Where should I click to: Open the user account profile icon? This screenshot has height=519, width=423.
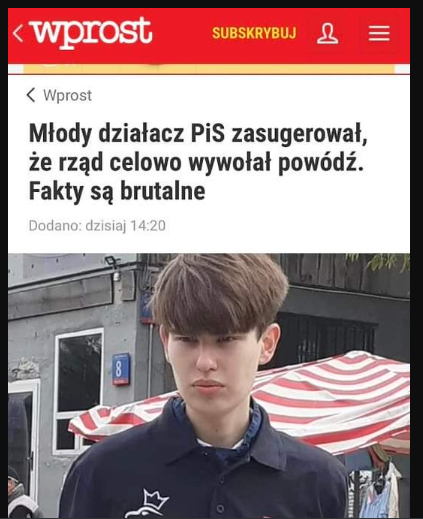click(x=327, y=34)
